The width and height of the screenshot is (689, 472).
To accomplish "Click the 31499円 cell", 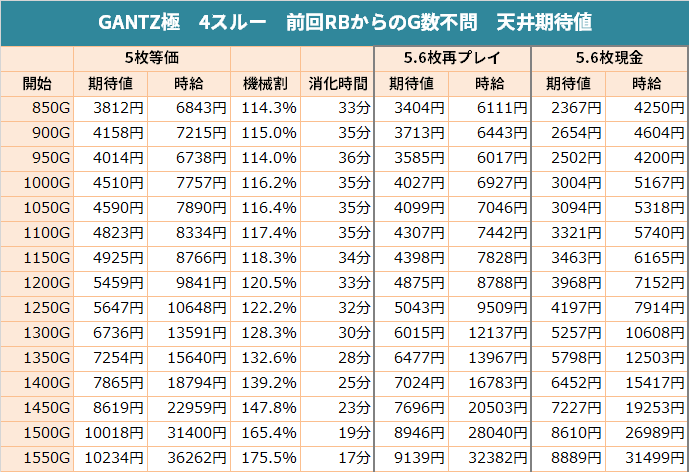I will [647, 459].
